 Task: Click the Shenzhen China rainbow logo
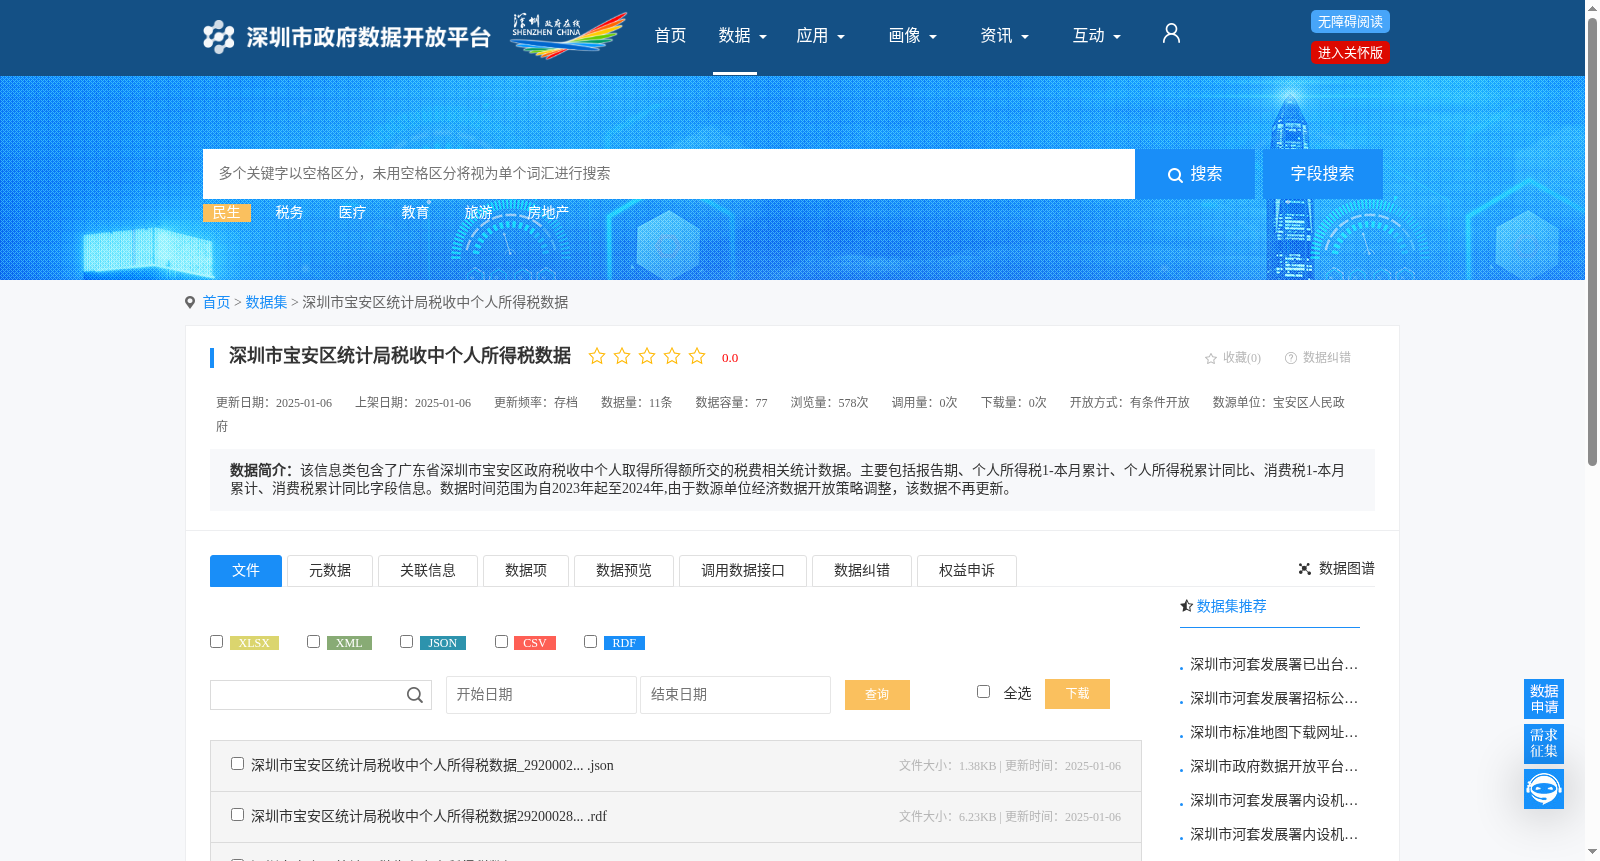(x=568, y=36)
